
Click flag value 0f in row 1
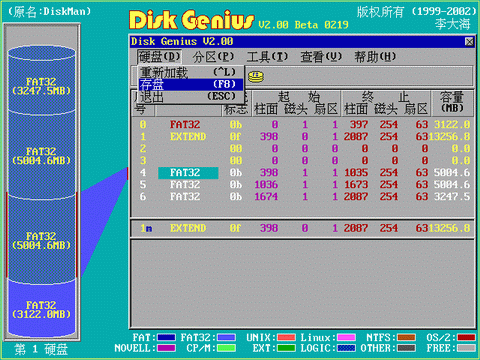235,137
